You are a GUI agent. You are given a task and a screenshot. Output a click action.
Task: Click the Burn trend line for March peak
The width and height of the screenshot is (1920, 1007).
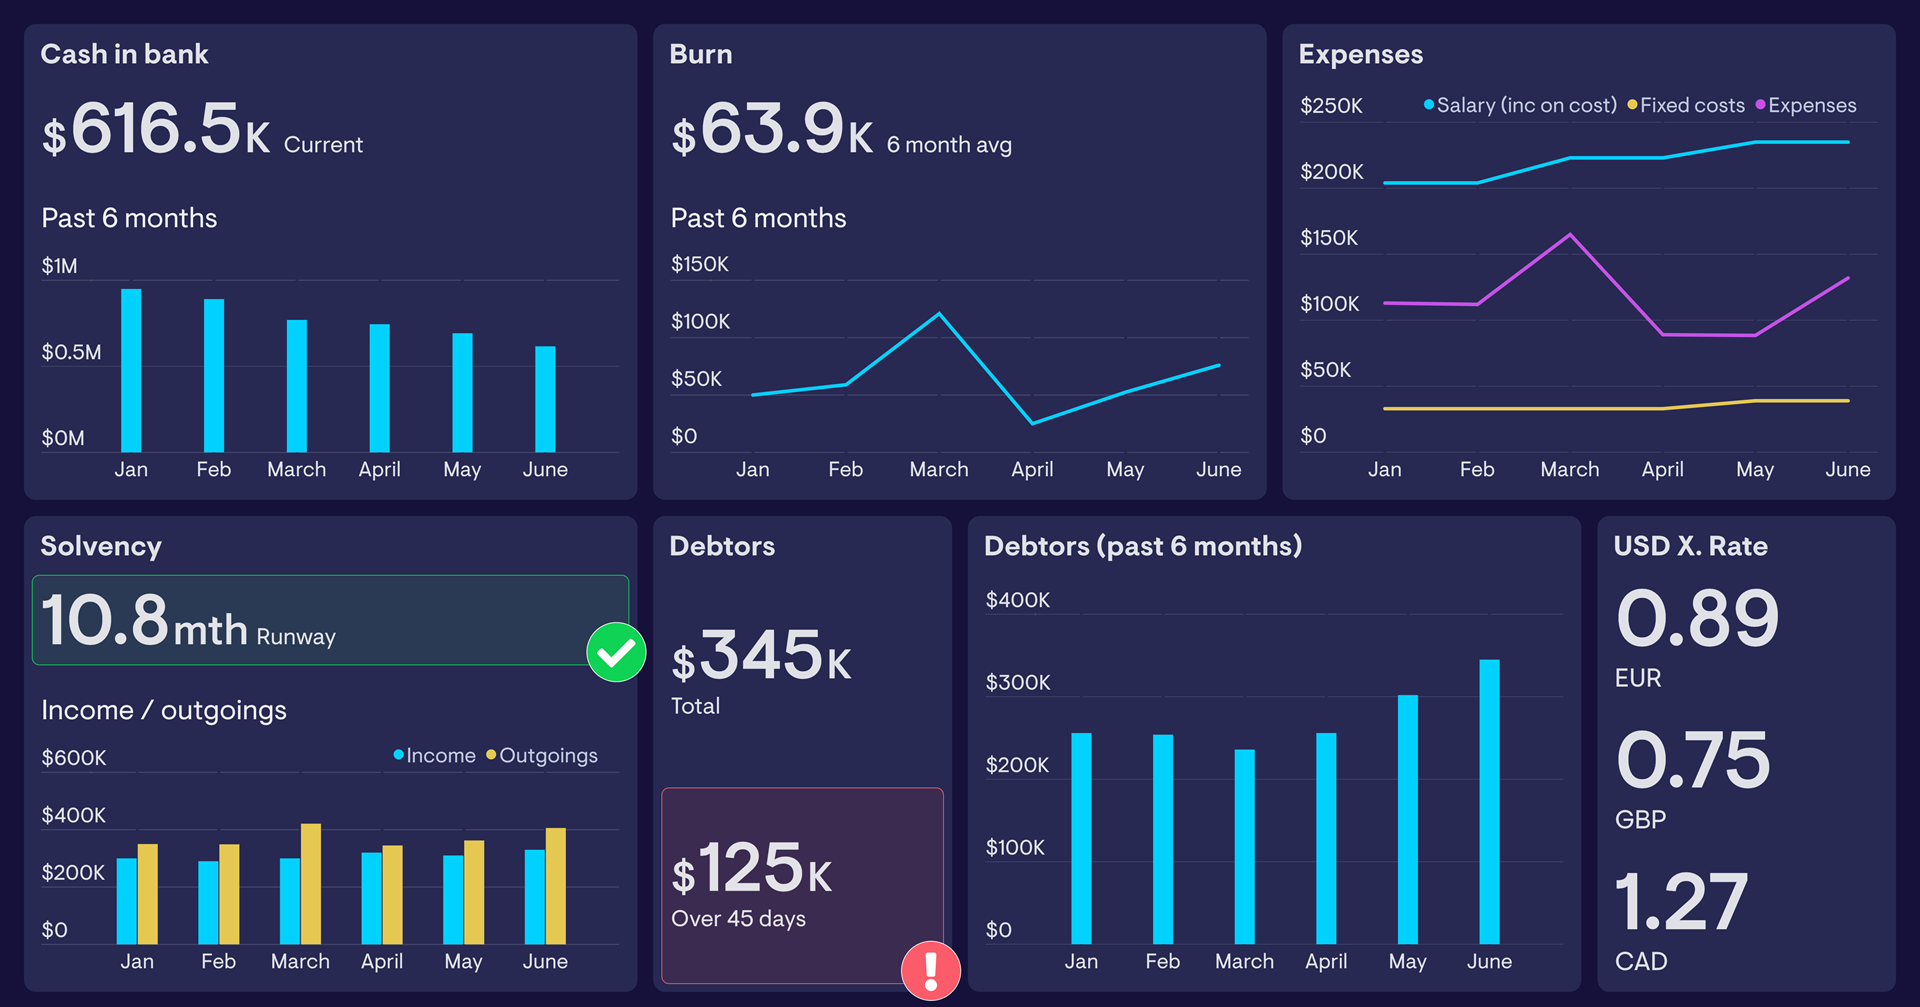coord(938,313)
